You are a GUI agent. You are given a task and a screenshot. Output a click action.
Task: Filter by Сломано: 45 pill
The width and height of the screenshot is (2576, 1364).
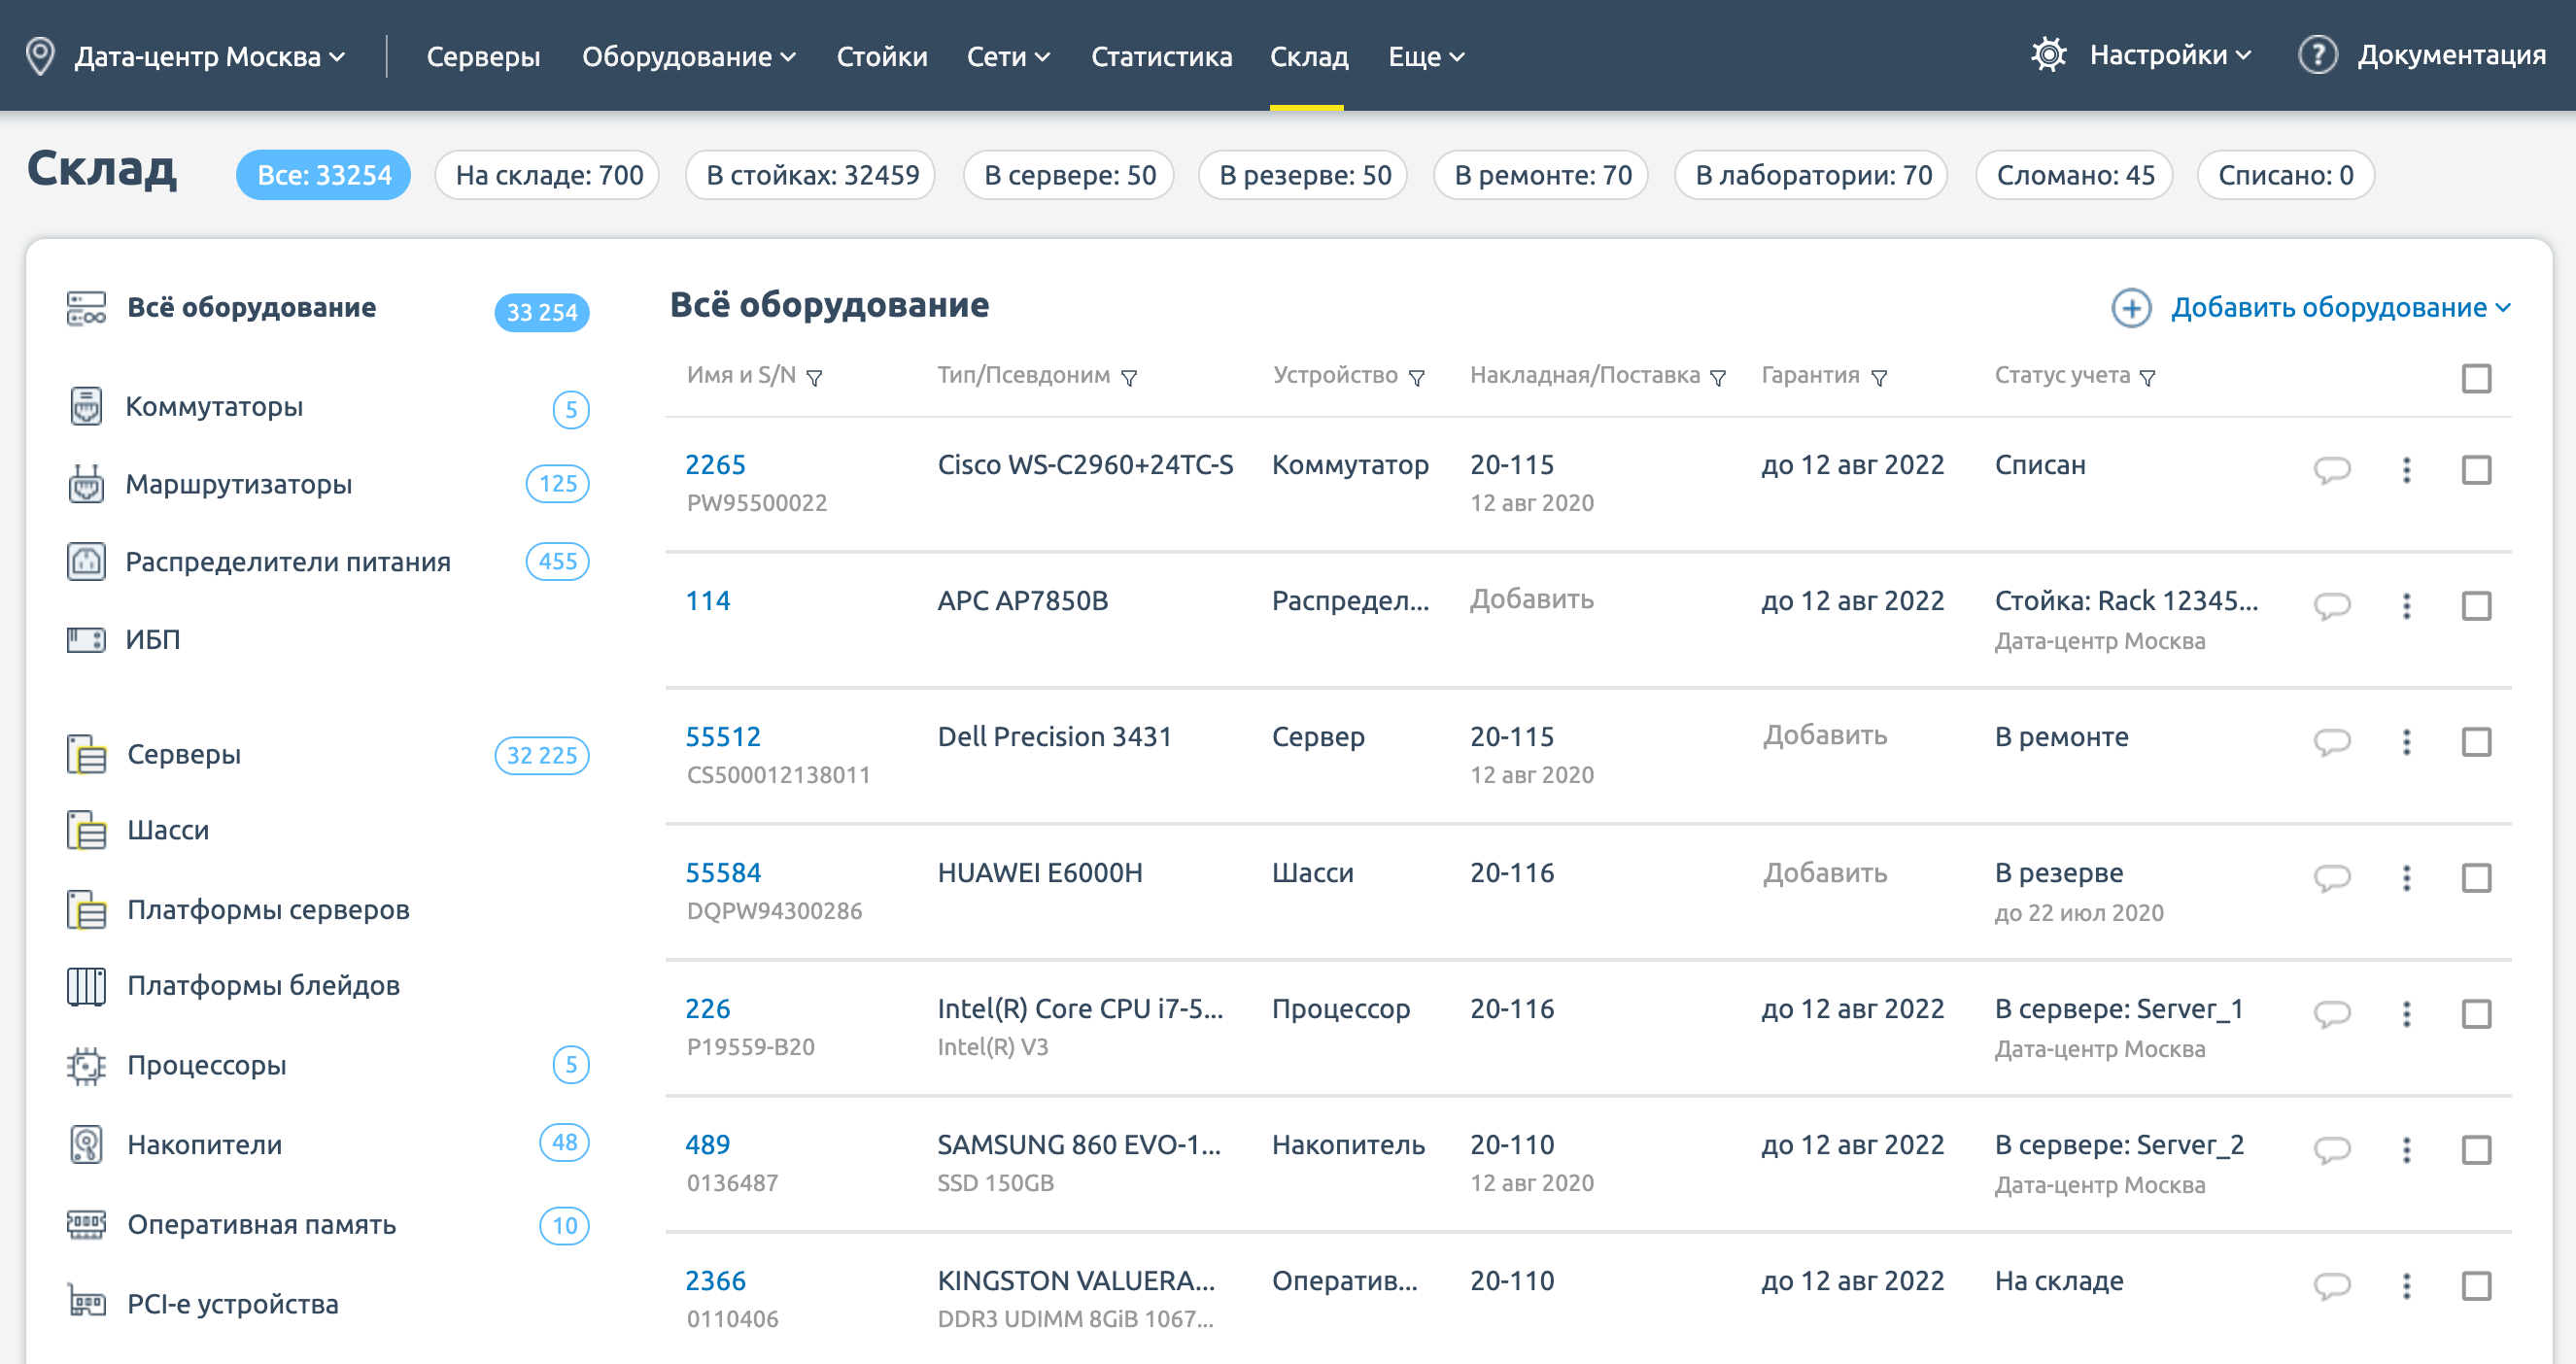point(2075,175)
